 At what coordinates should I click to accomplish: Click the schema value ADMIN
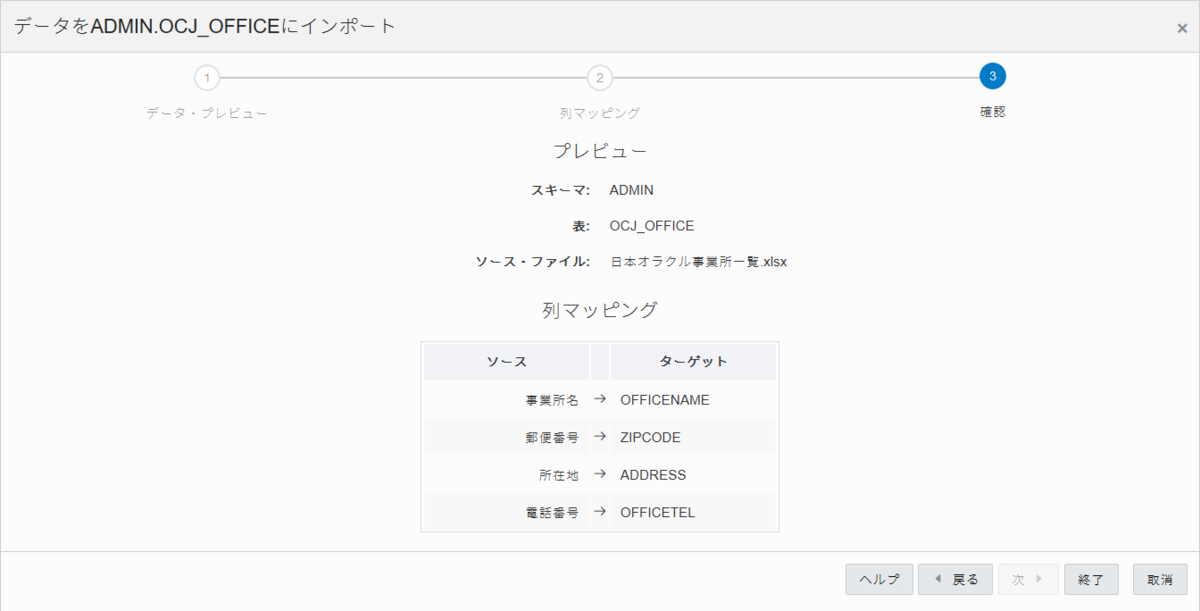632,190
